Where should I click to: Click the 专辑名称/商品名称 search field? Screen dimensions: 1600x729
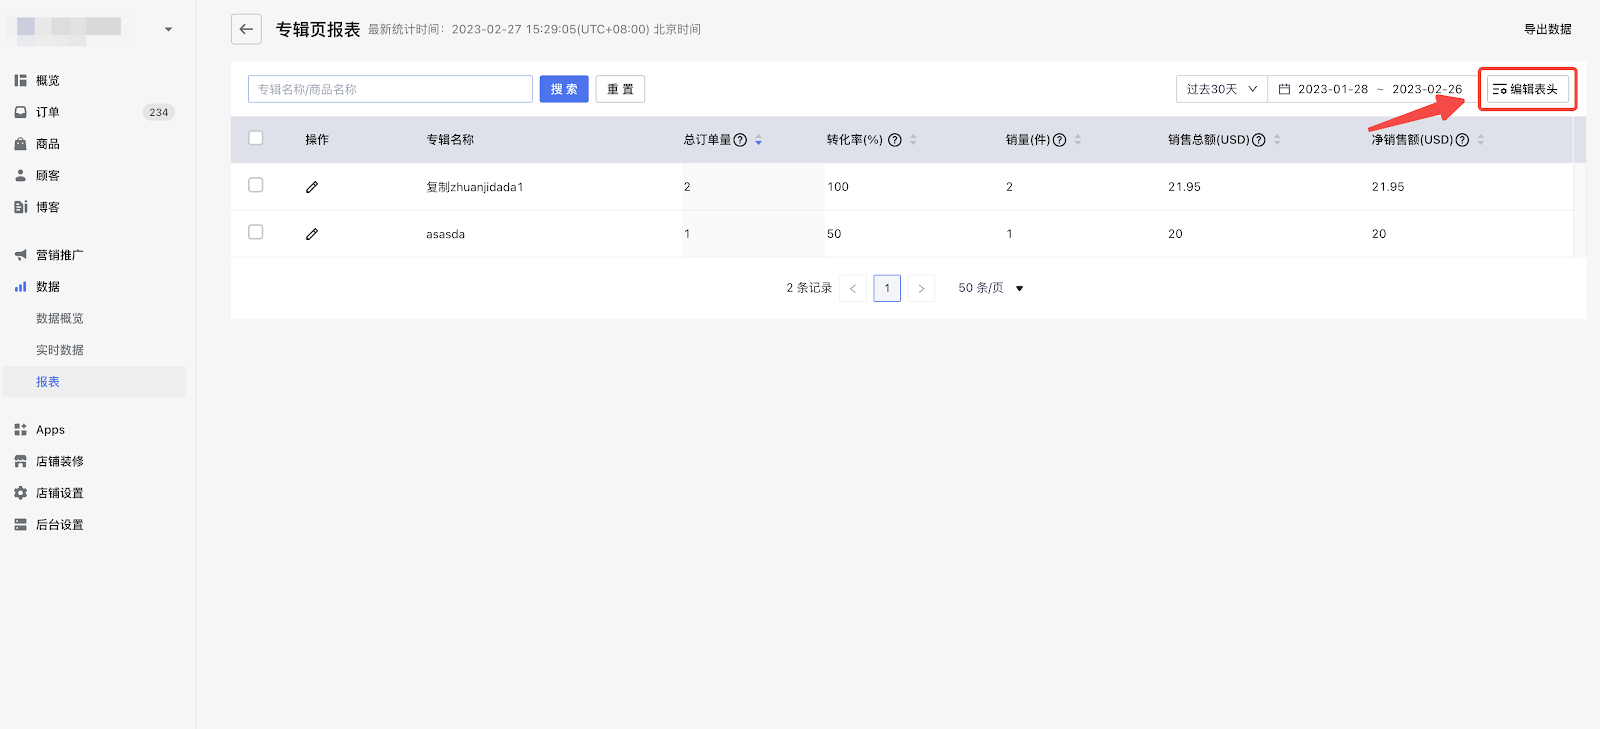(390, 89)
